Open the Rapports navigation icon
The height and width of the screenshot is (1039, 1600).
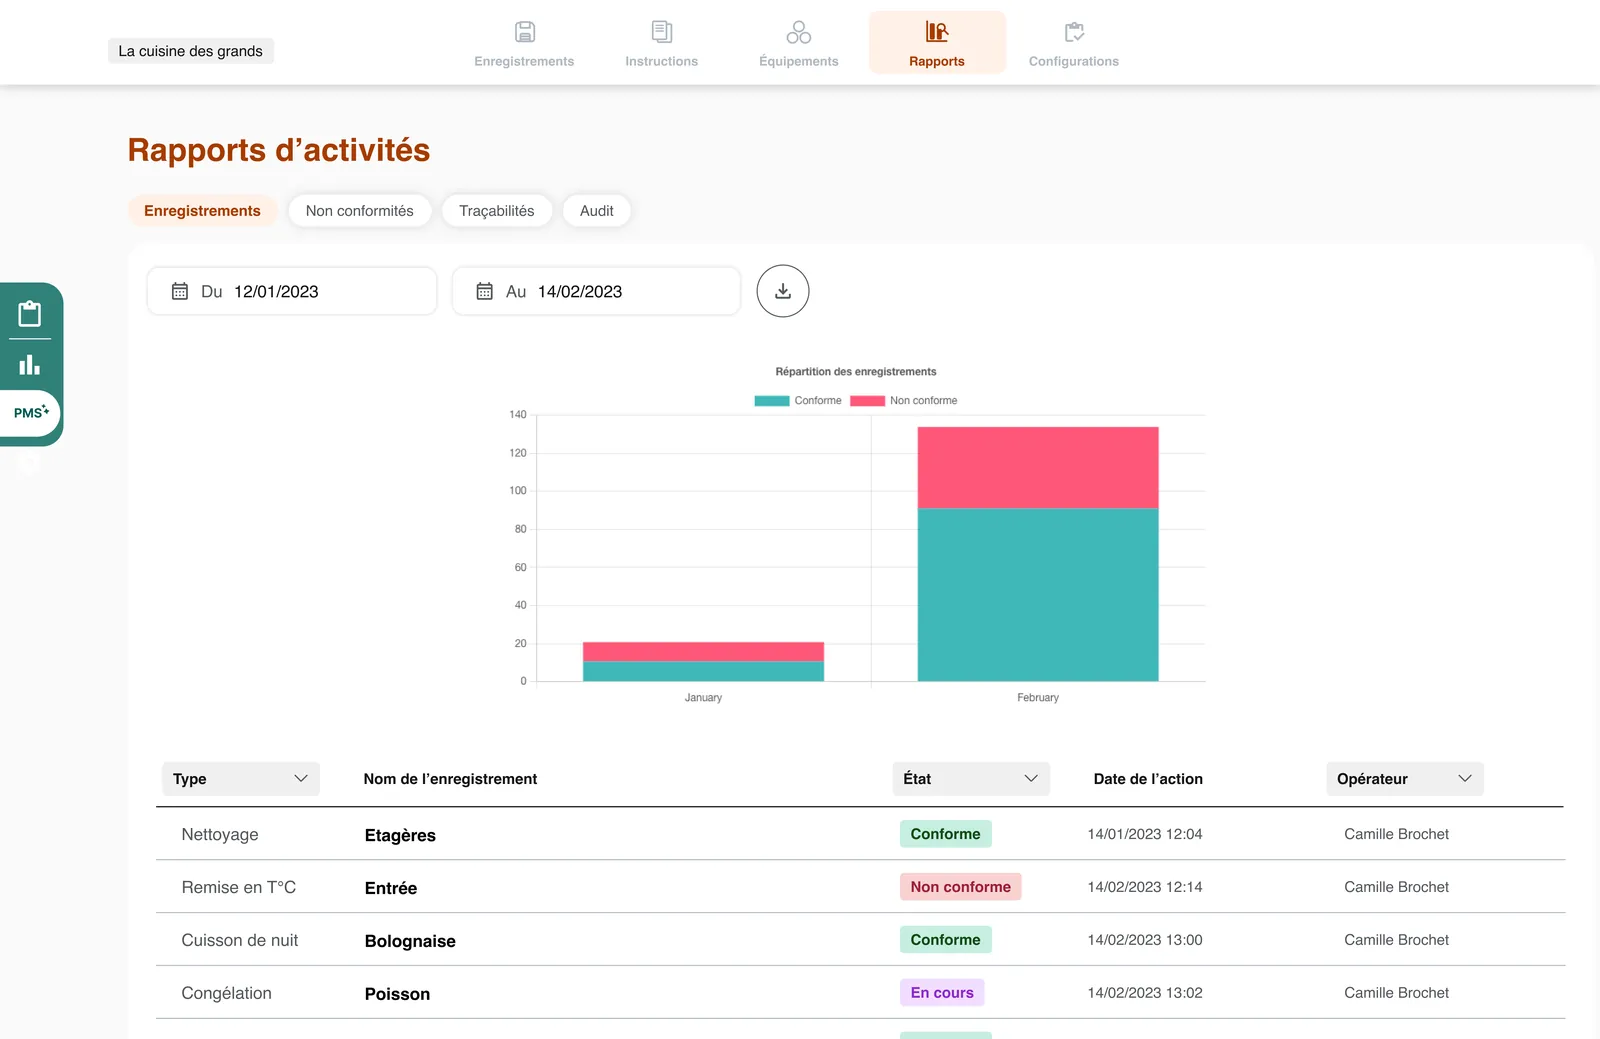tap(937, 32)
